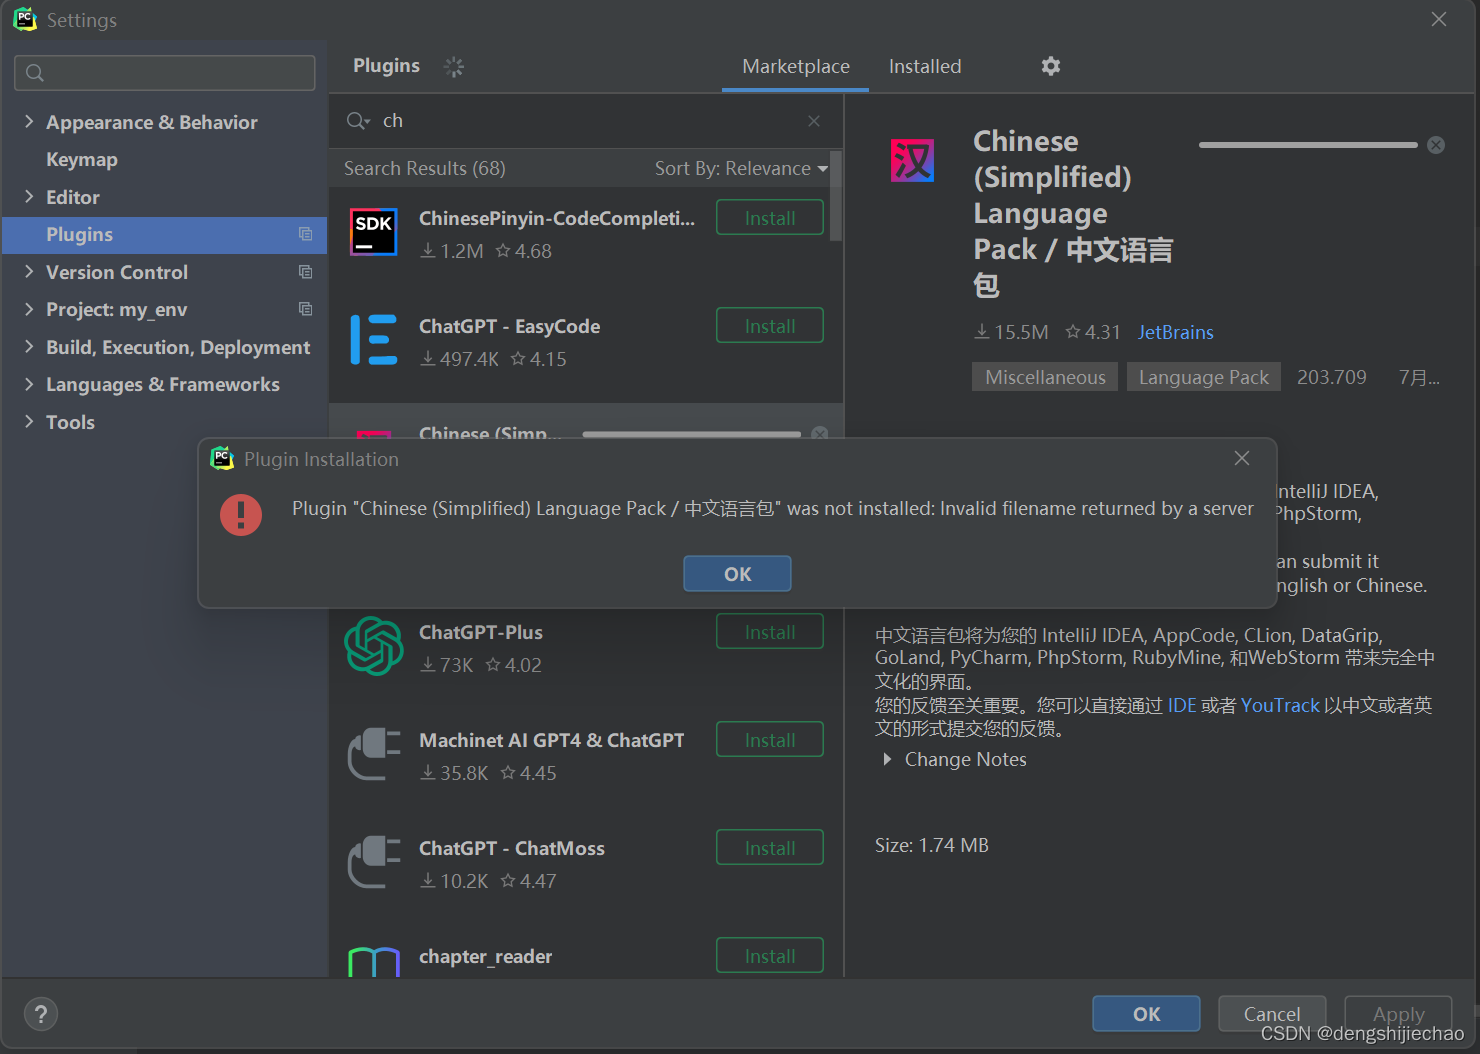1480x1054 pixels.
Task: Expand the Project: my_env node
Action: 29,309
